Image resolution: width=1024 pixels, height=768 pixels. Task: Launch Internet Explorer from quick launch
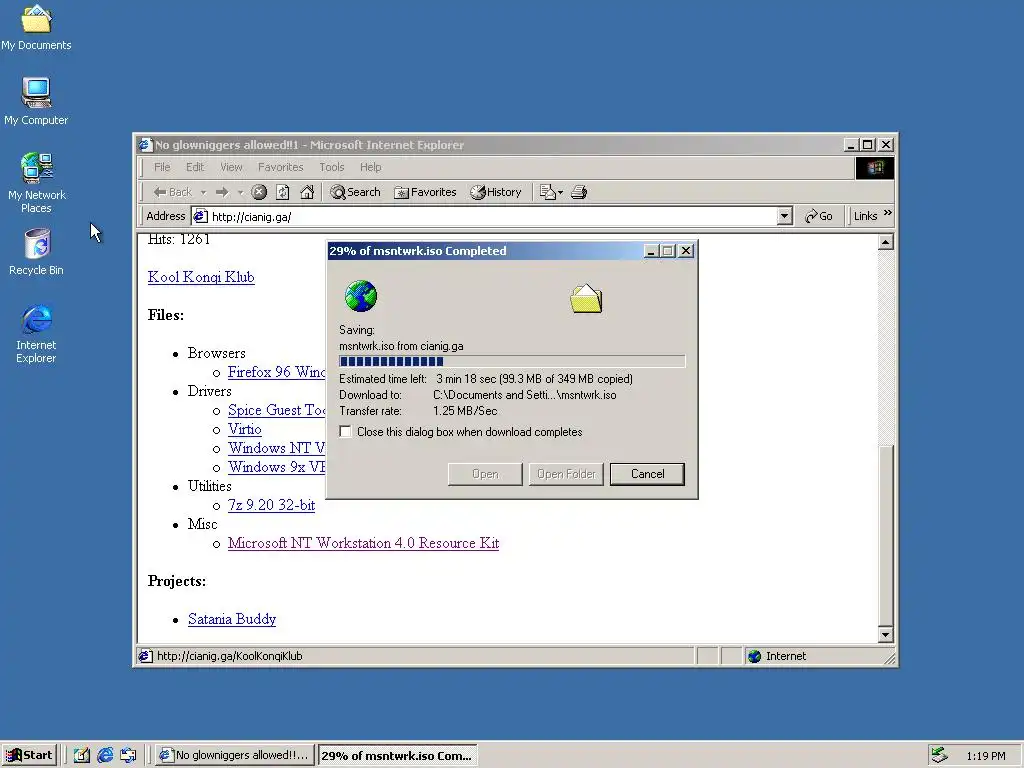[105, 756]
